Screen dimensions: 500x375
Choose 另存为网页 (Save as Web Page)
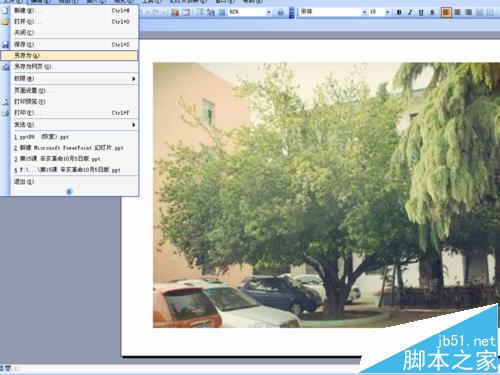69,67
